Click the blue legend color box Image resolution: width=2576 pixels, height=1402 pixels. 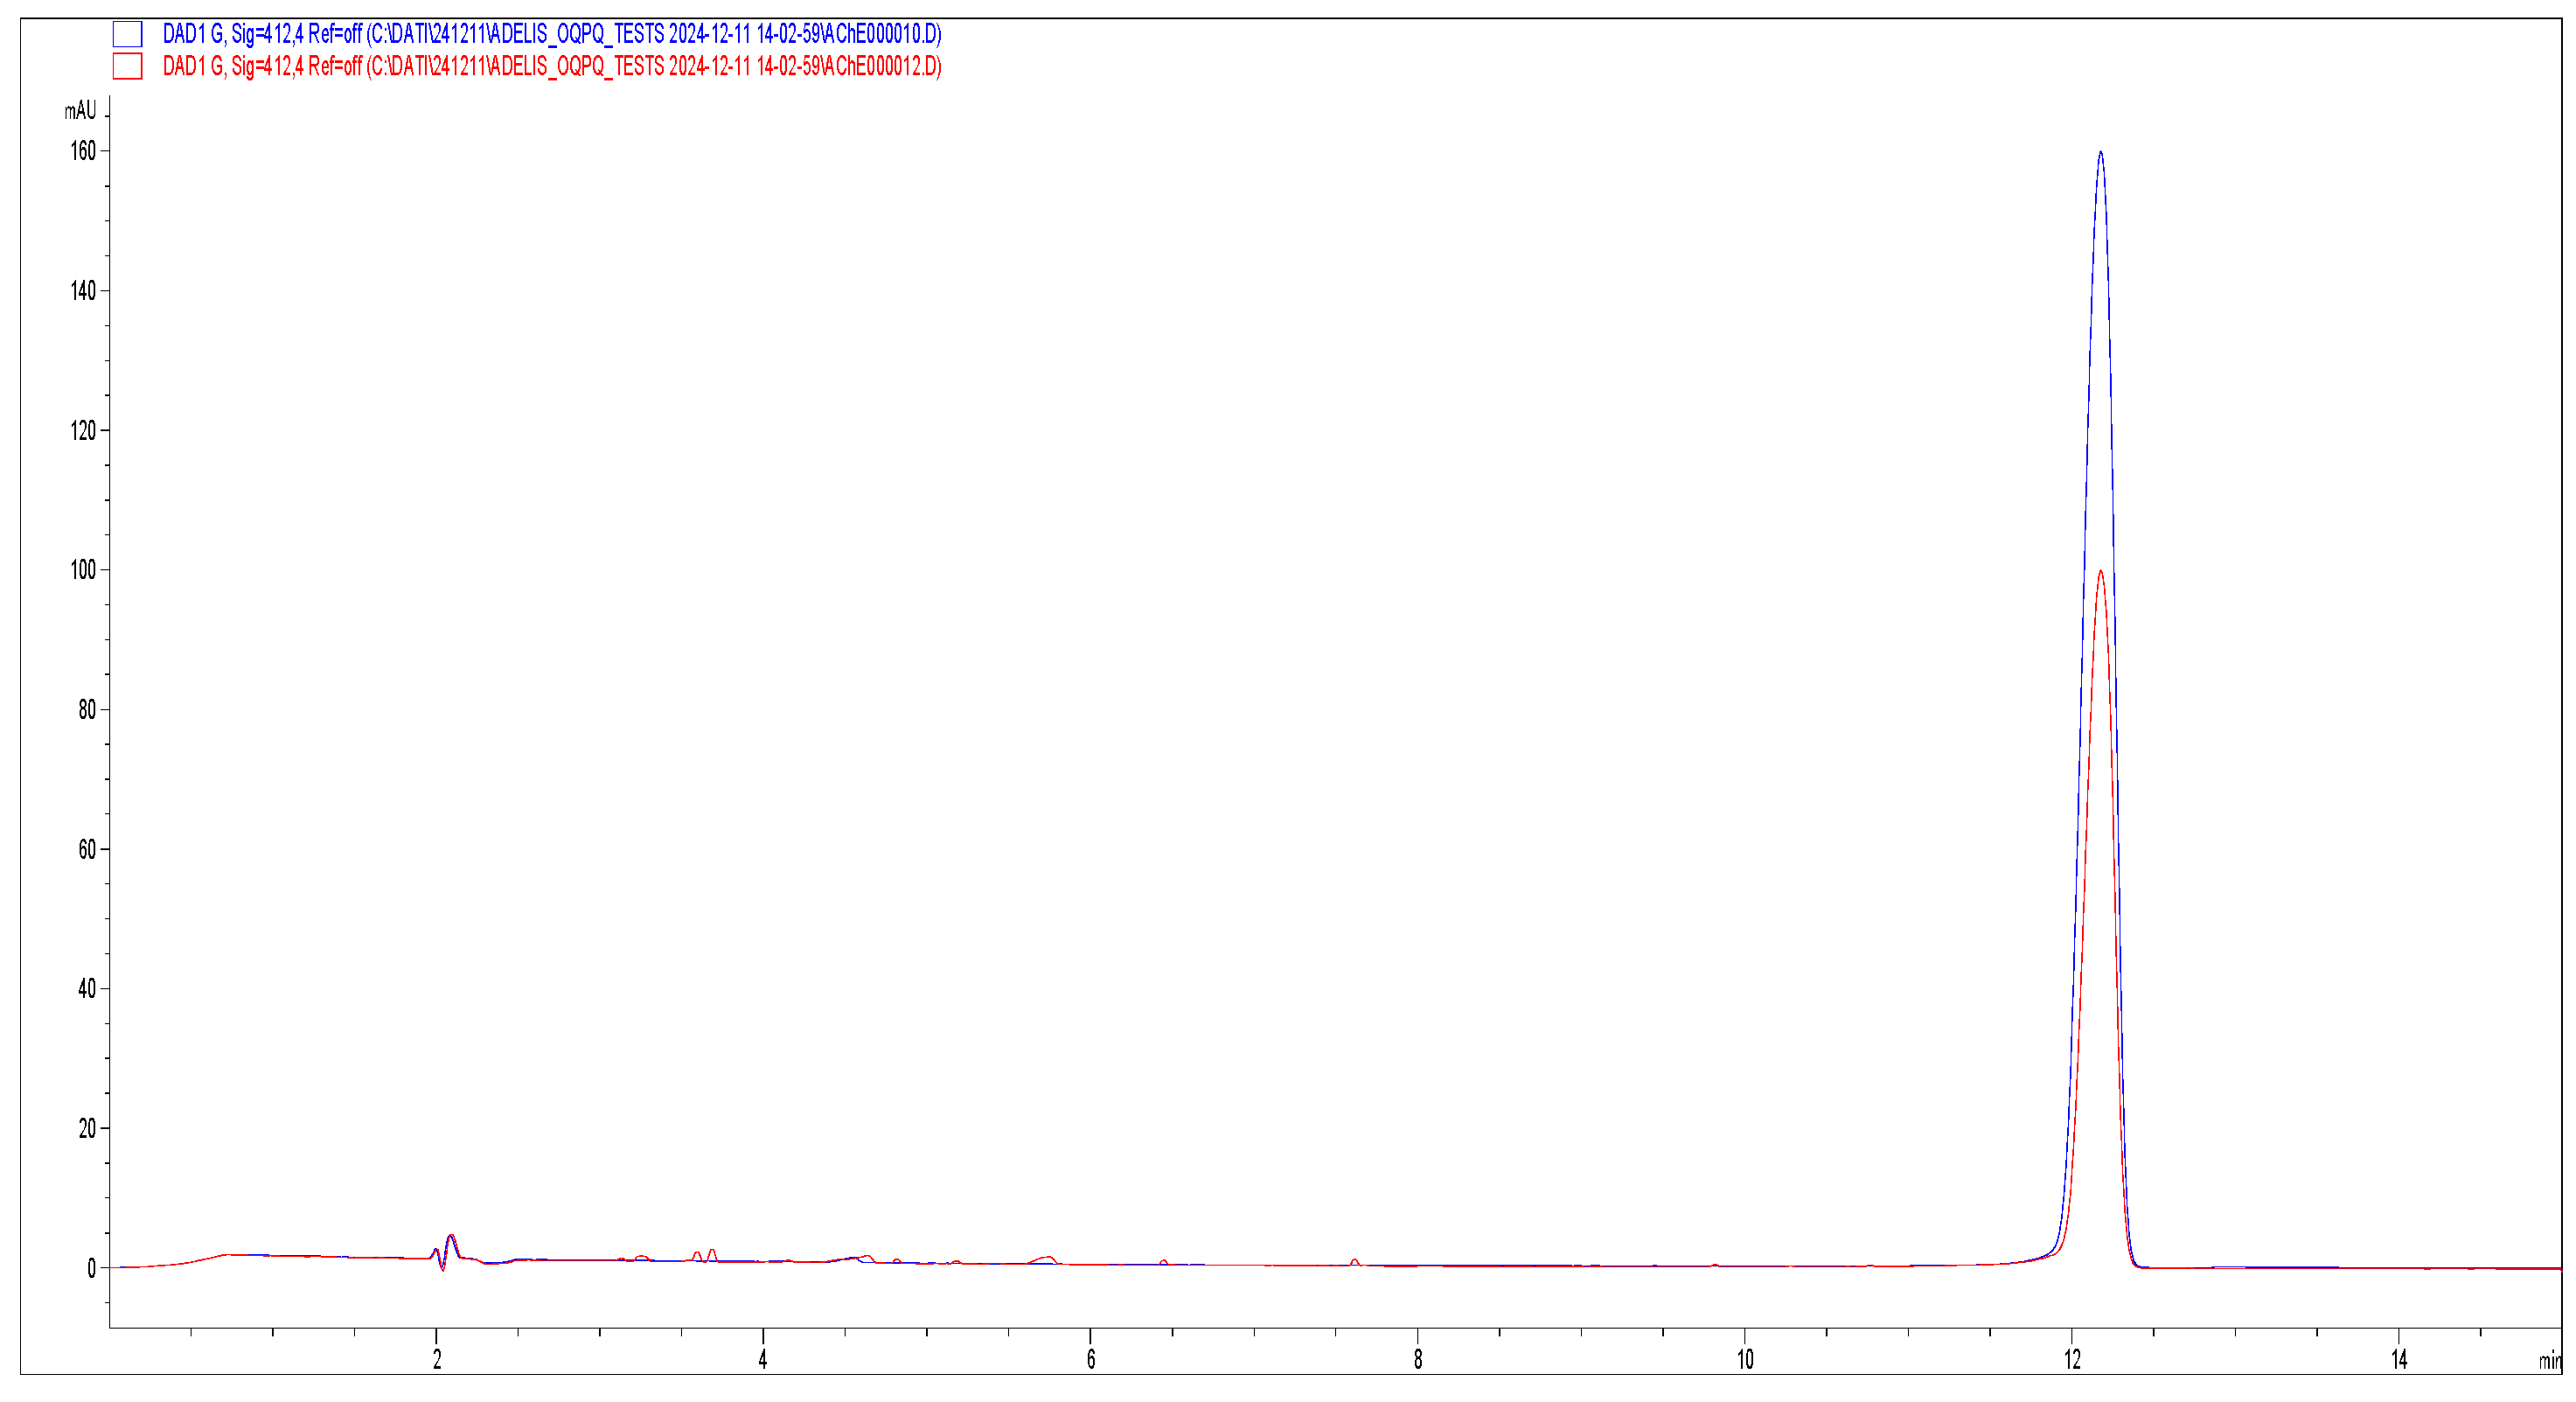[127, 34]
